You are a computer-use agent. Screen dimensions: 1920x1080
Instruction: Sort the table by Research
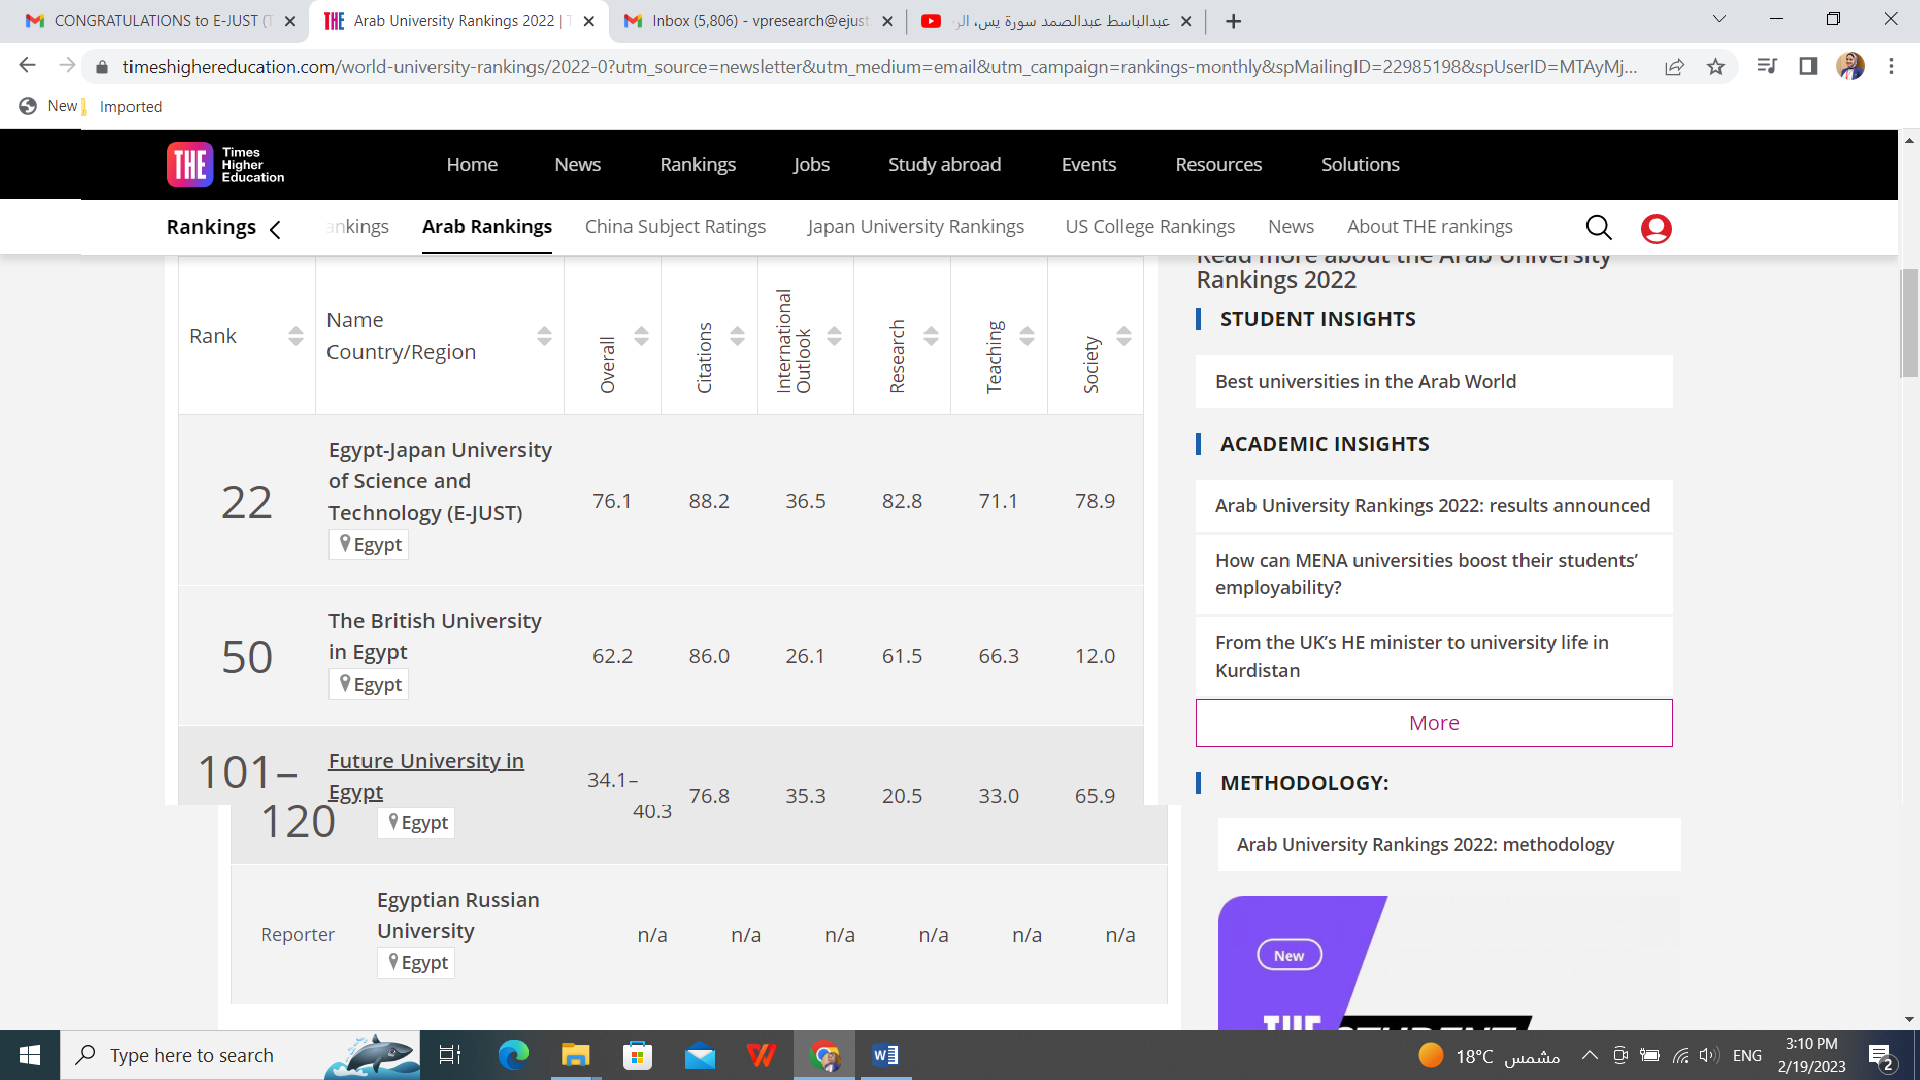[931, 336]
